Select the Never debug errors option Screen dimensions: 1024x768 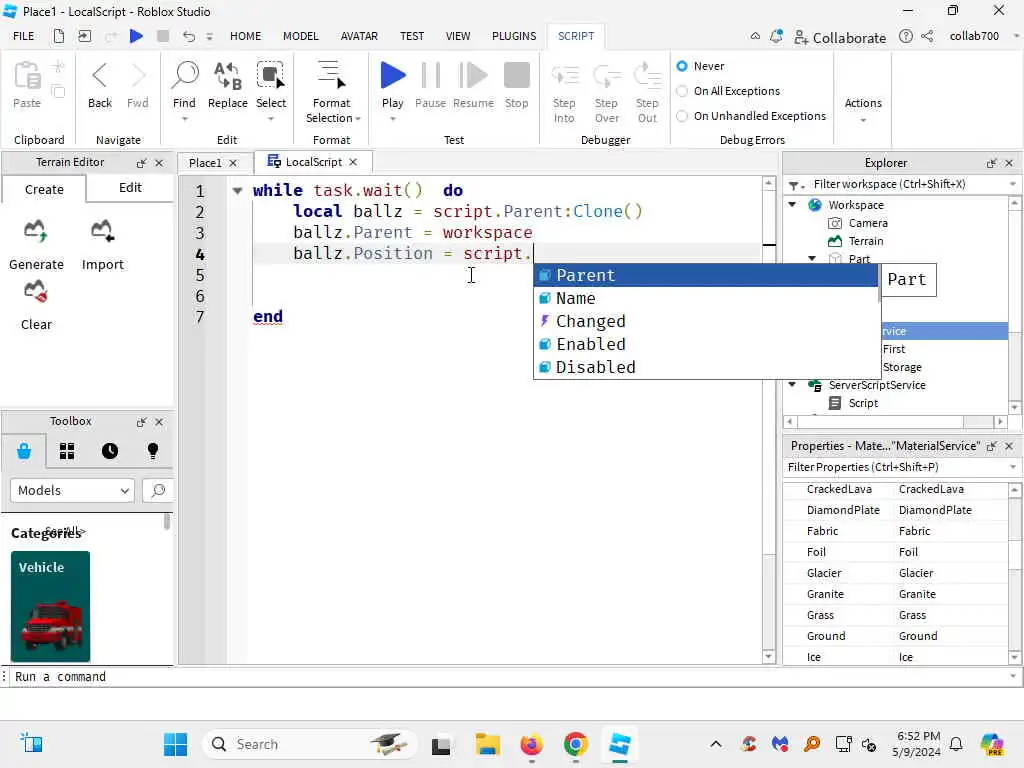682,66
